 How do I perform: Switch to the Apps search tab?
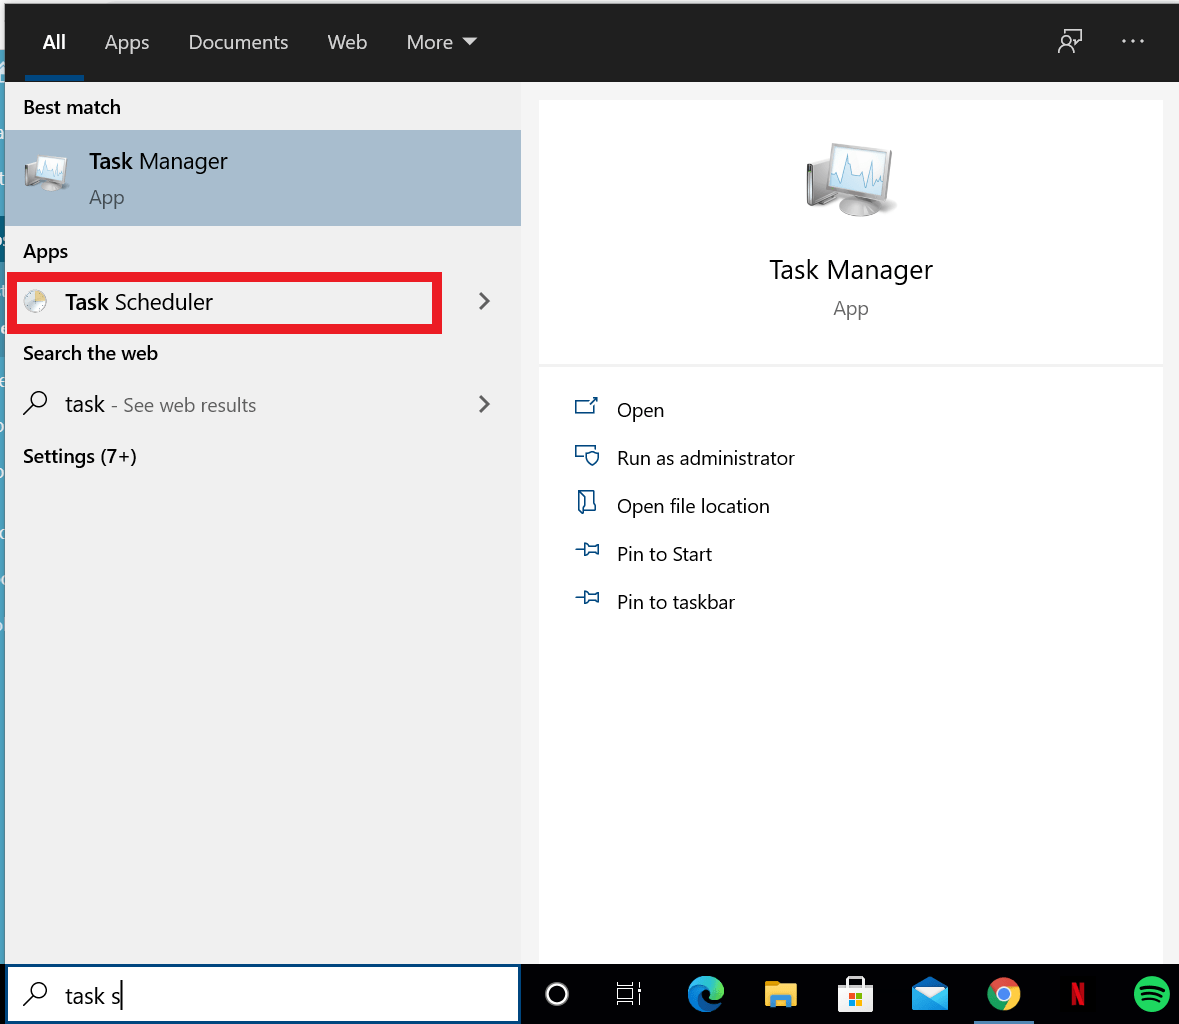pos(126,42)
